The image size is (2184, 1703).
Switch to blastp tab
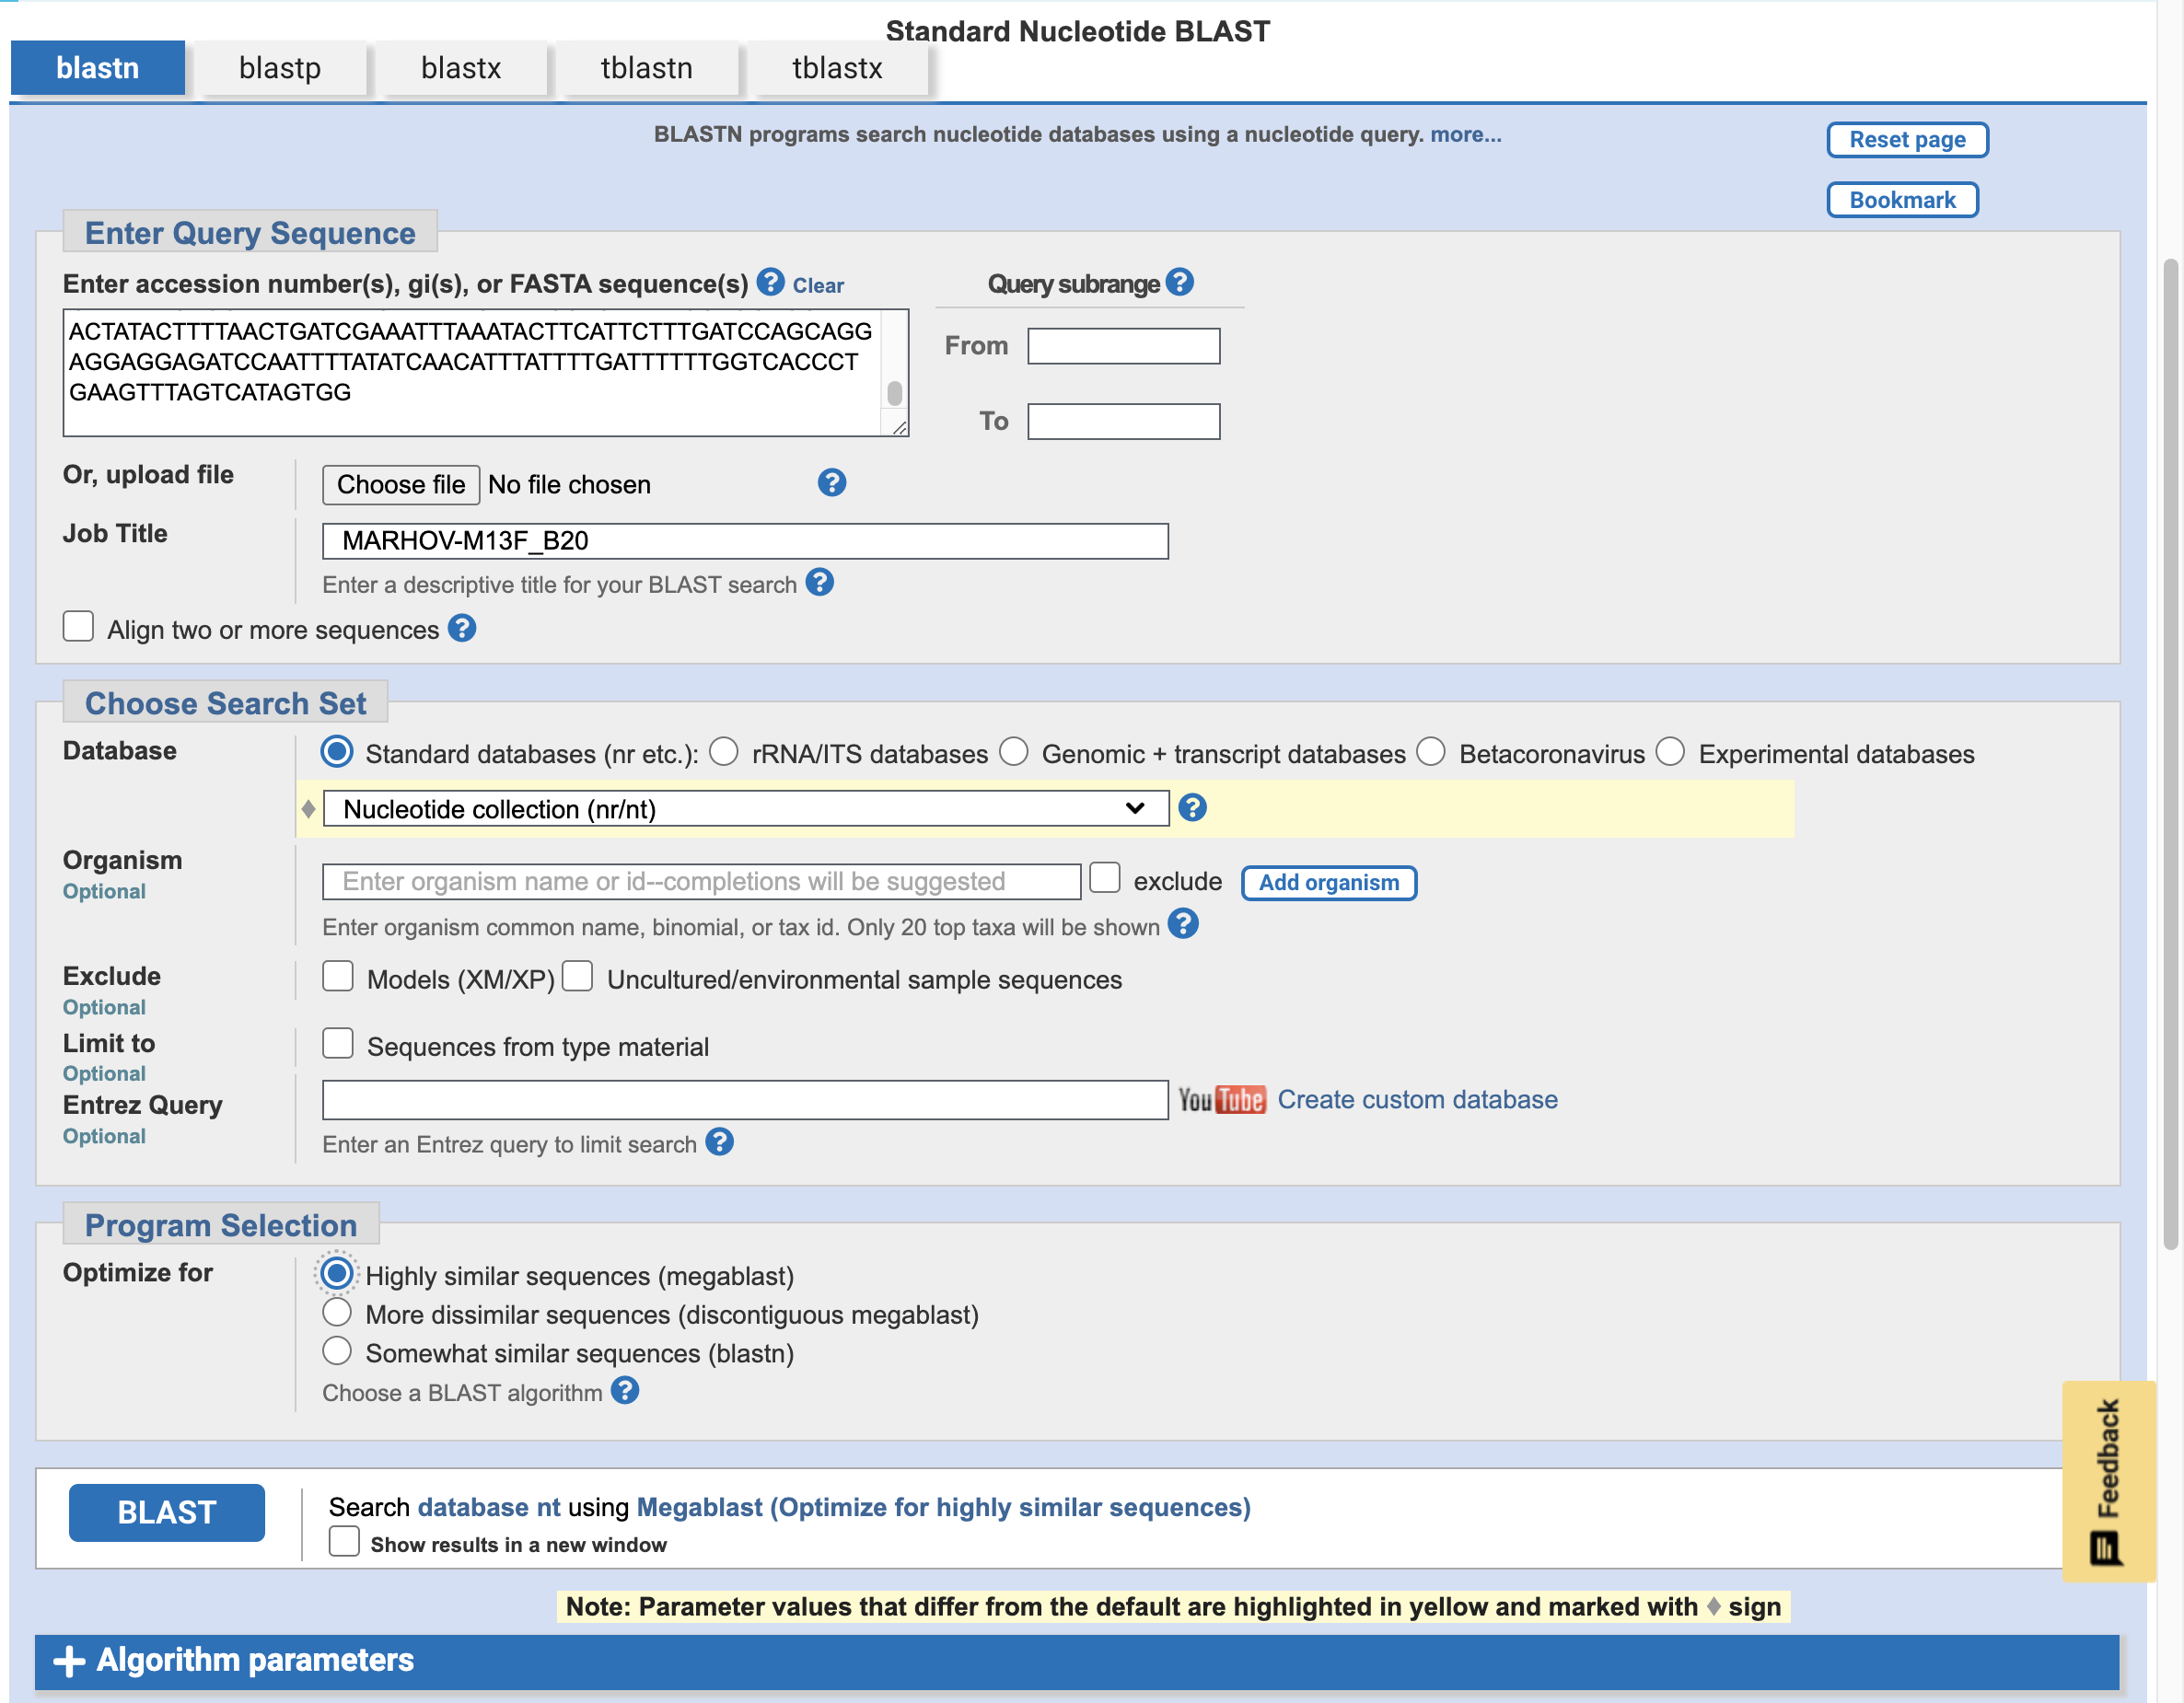click(x=280, y=68)
